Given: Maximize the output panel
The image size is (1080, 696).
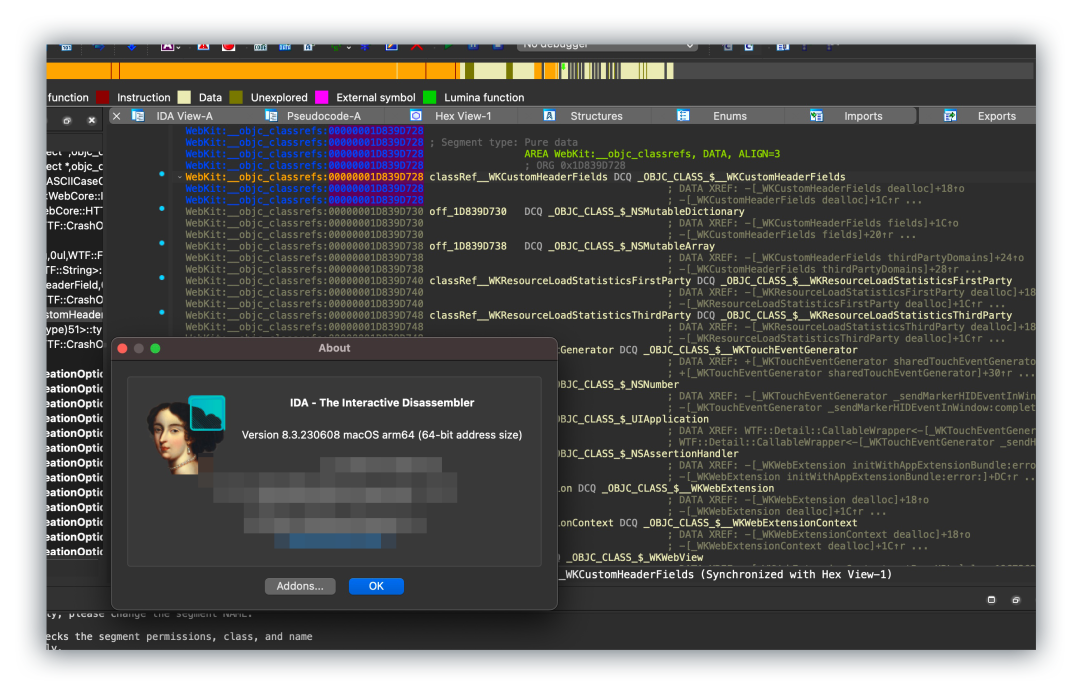Looking at the screenshot, I should 991,600.
